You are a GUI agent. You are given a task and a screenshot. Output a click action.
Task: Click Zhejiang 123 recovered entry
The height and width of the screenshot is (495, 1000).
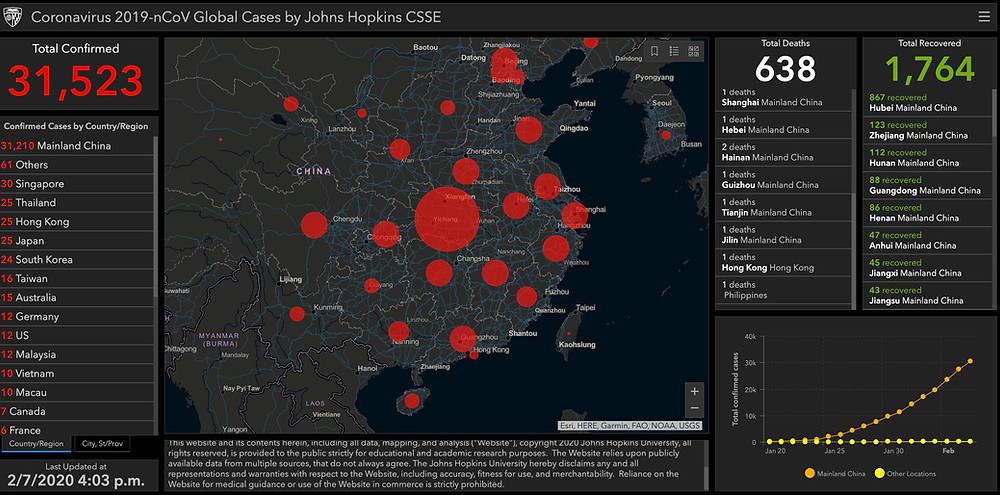(927, 130)
